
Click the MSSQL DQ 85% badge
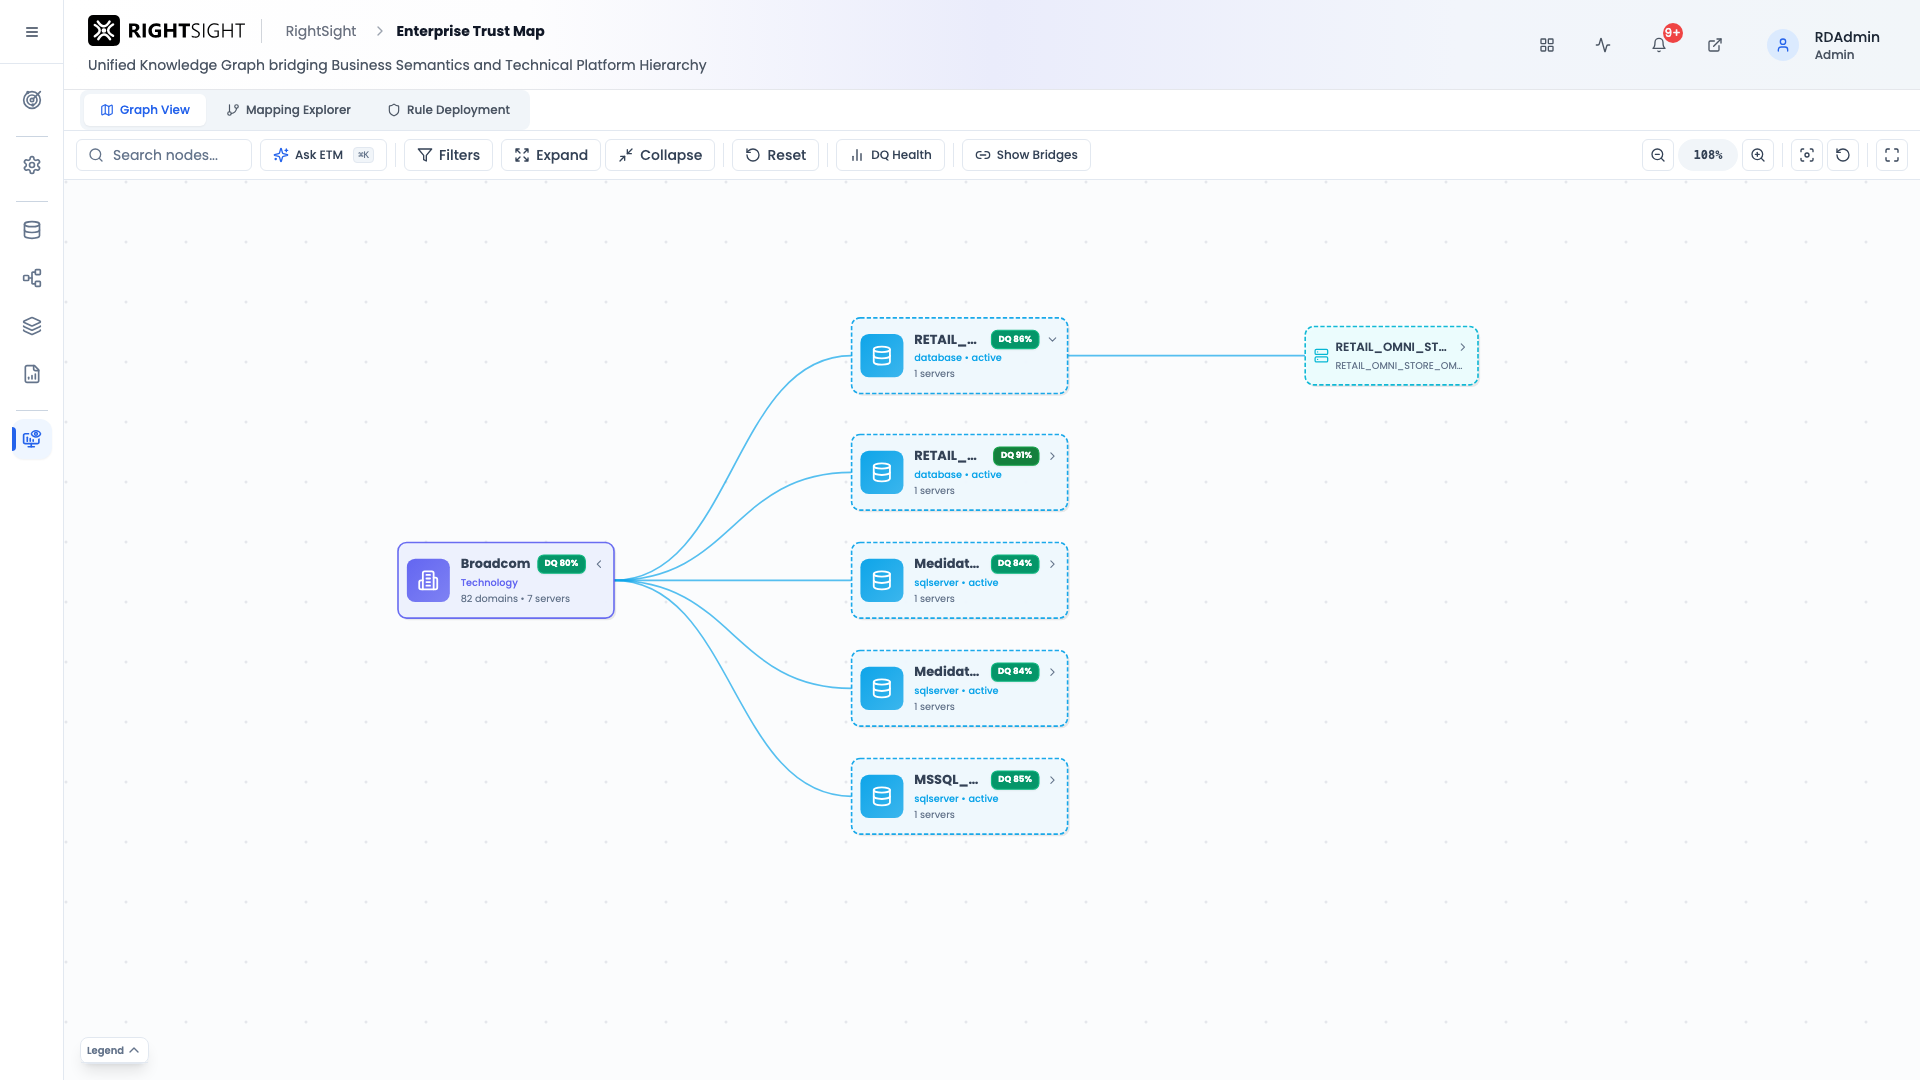point(1015,780)
